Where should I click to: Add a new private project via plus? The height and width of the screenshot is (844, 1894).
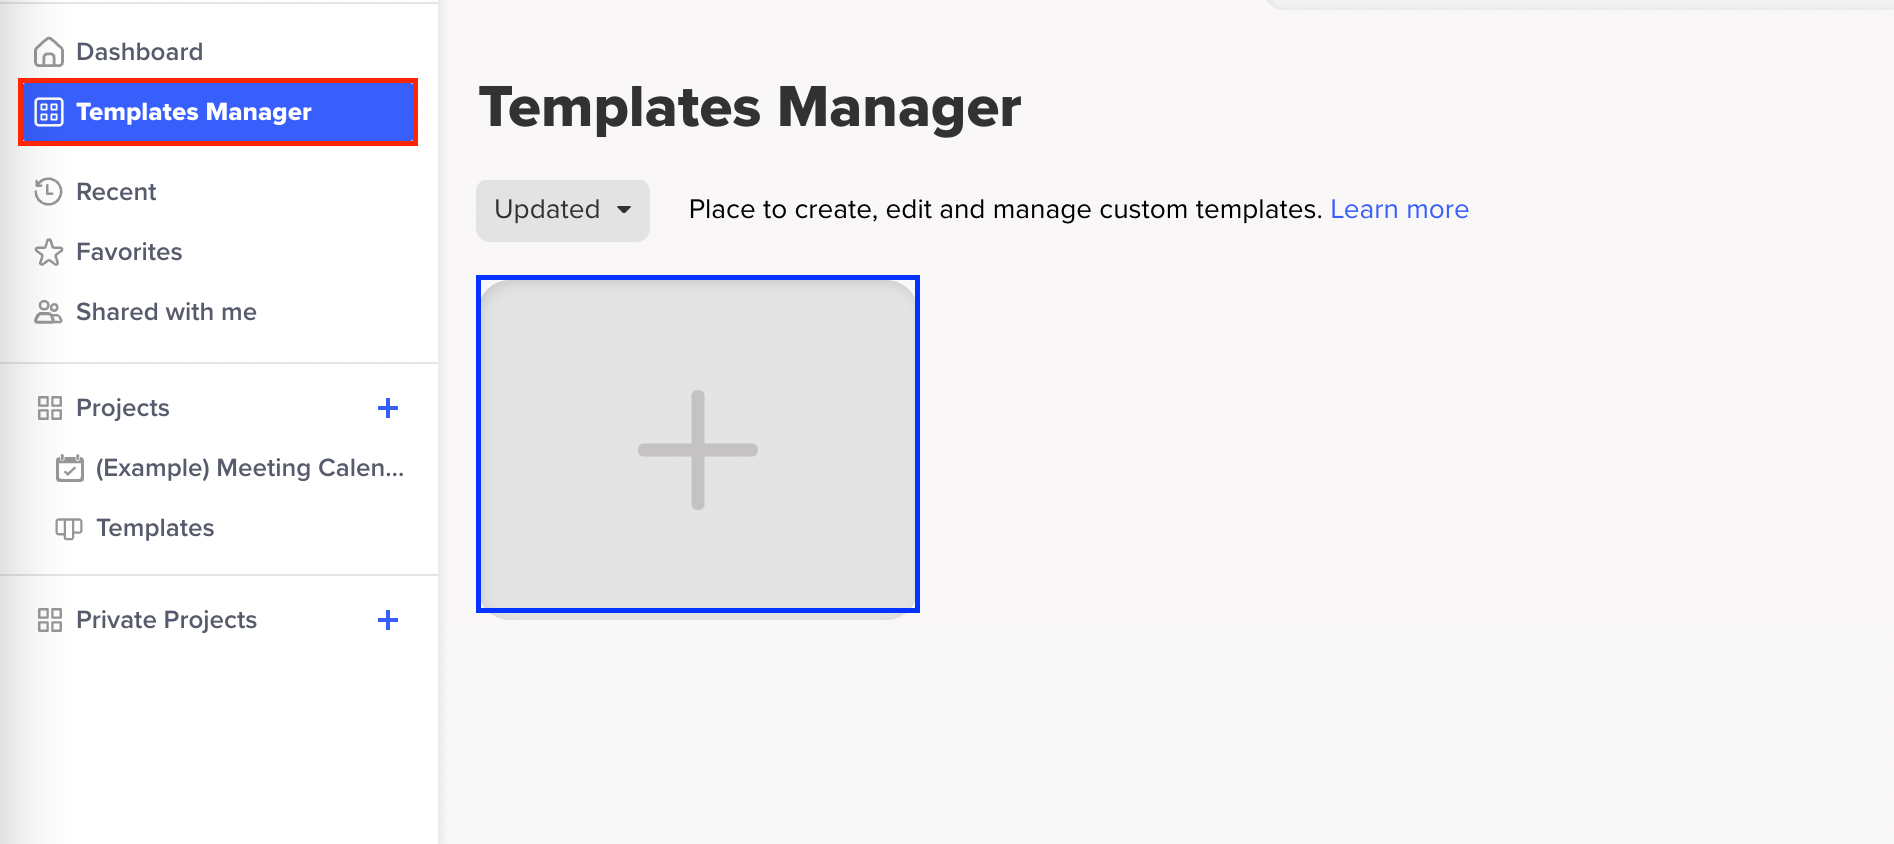(388, 620)
